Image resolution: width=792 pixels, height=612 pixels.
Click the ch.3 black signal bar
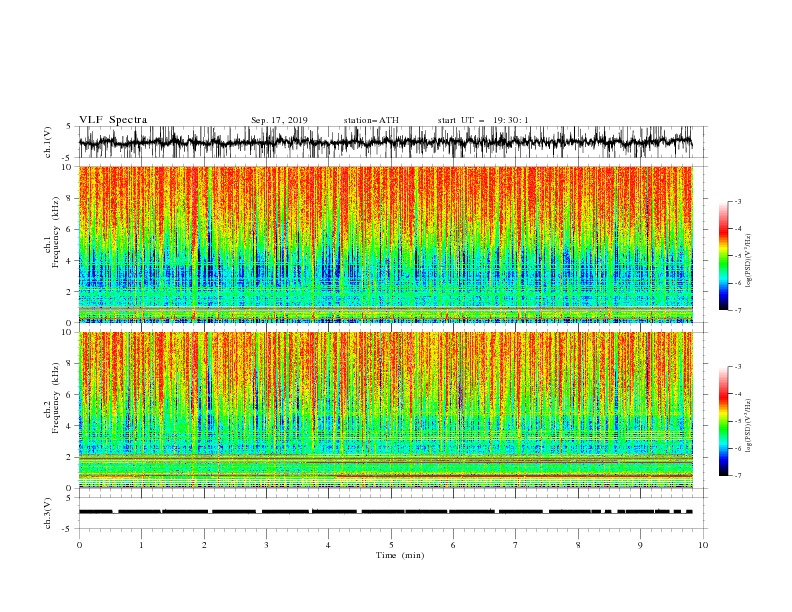click(386, 512)
